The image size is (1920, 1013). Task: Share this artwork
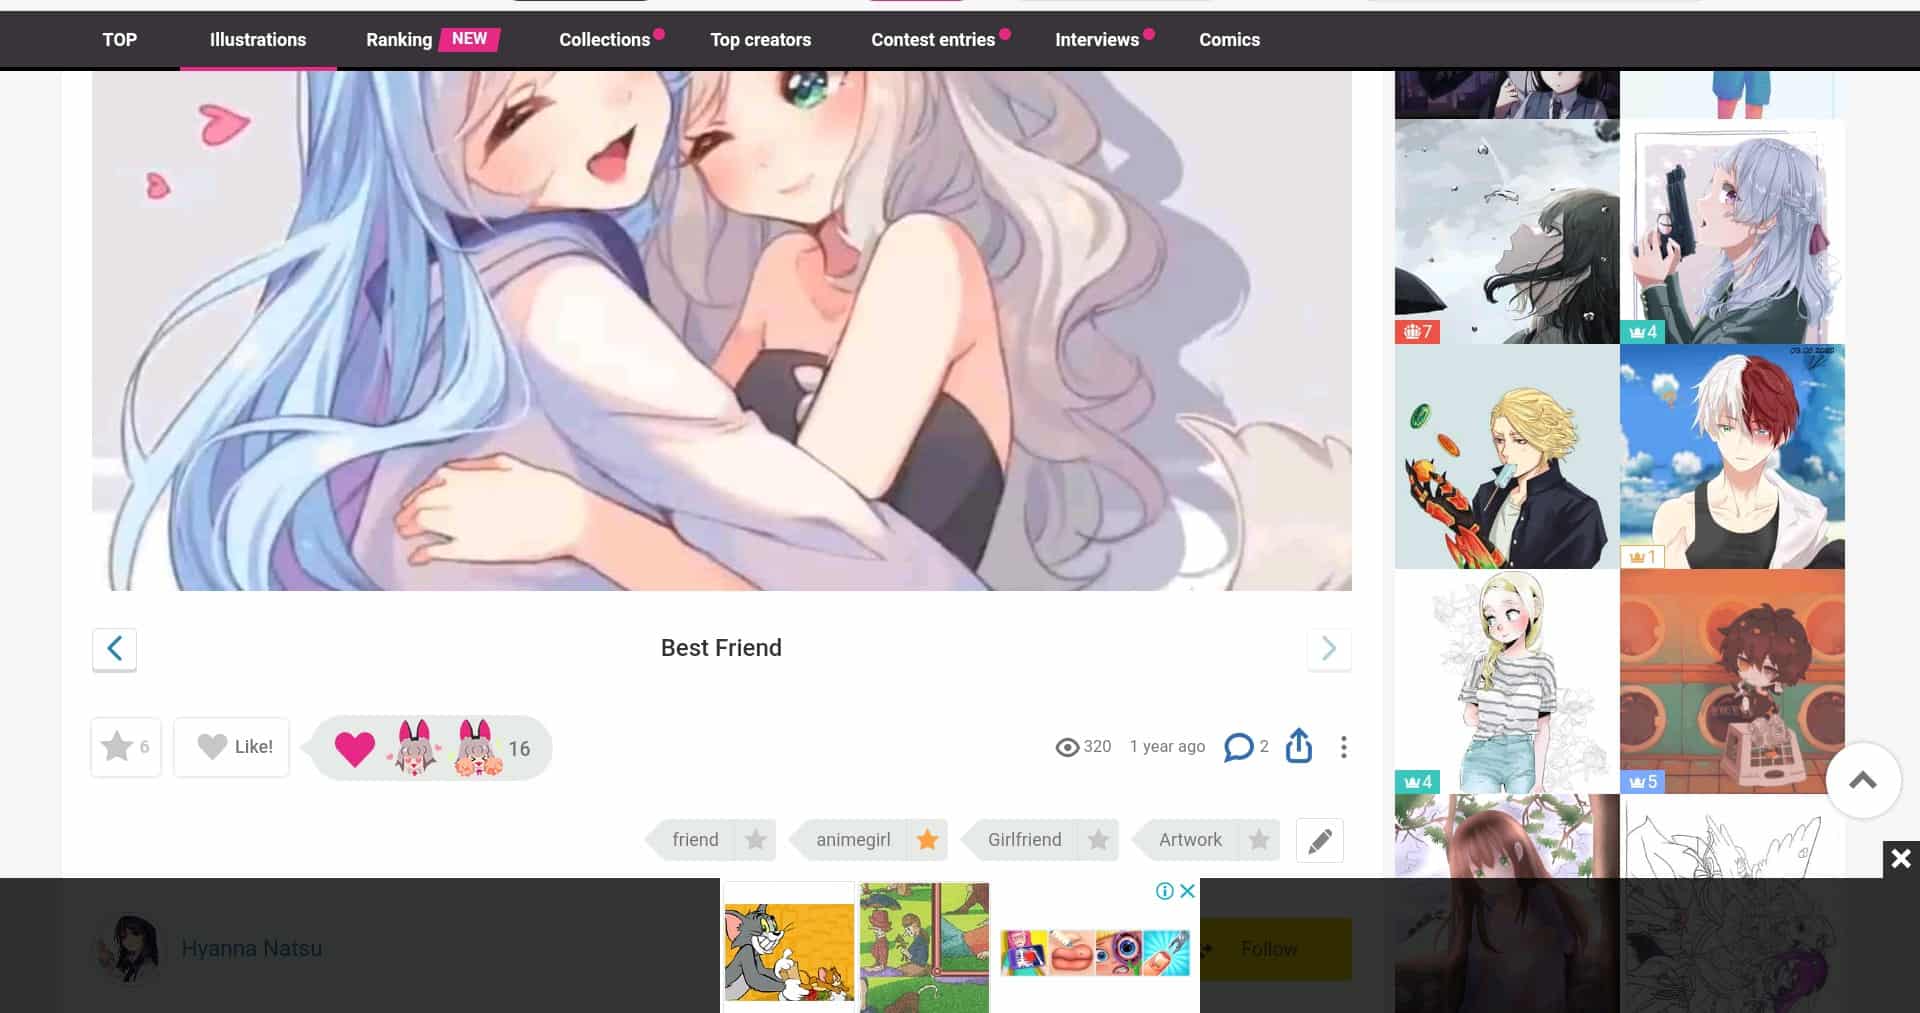(x=1298, y=746)
